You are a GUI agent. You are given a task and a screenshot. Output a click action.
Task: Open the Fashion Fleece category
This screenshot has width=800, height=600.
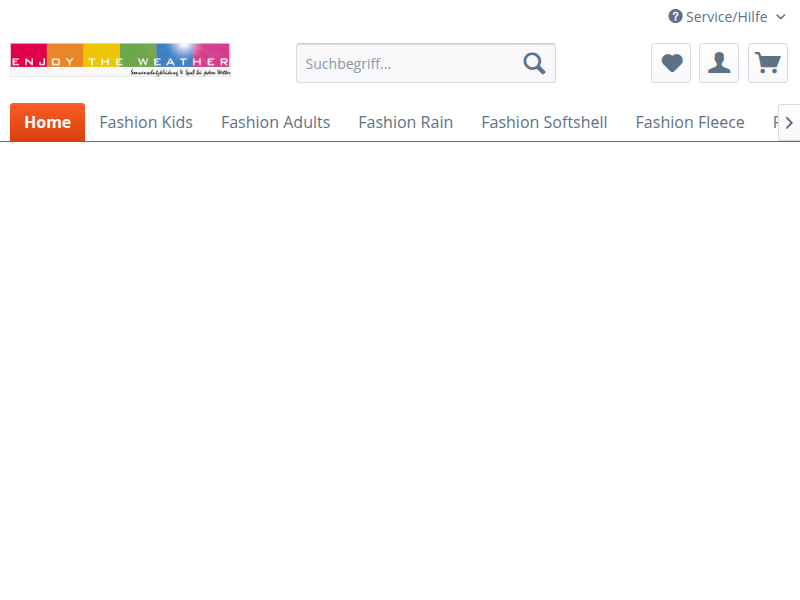point(690,122)
